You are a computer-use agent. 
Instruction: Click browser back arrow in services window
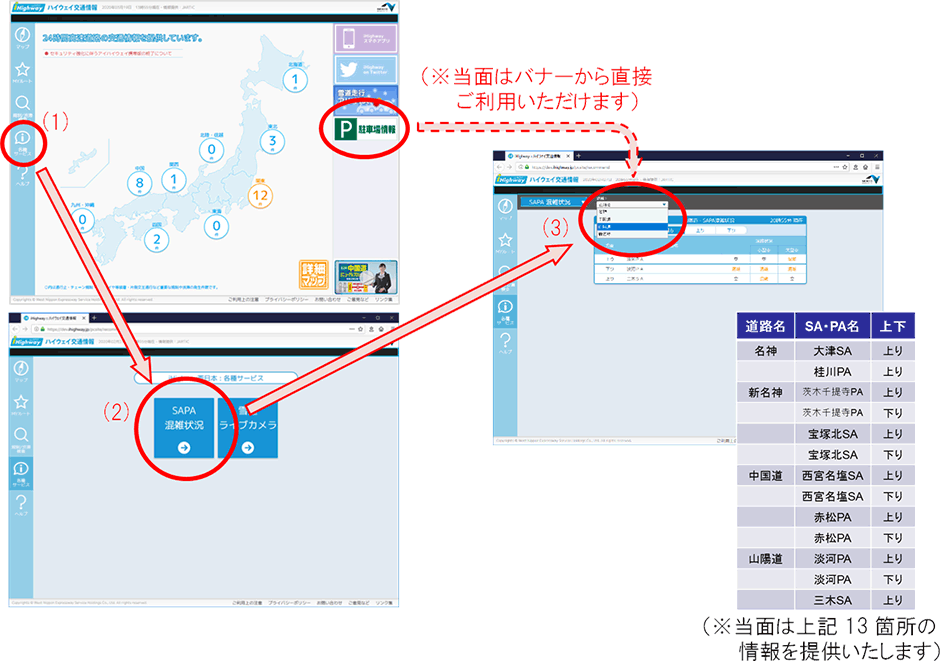pos(15,329)
